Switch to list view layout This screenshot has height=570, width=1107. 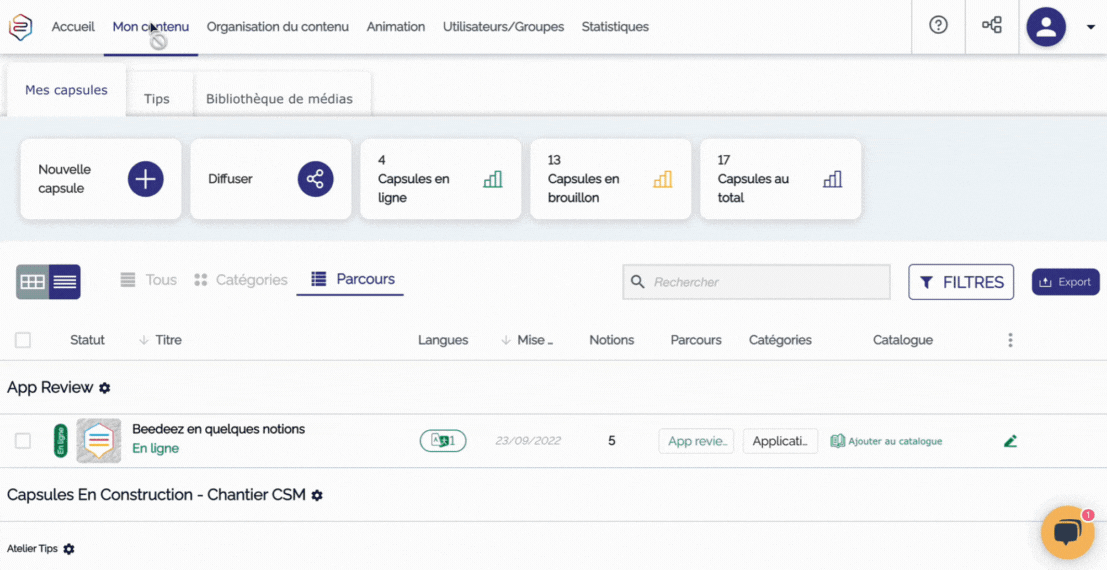(65, 282)
